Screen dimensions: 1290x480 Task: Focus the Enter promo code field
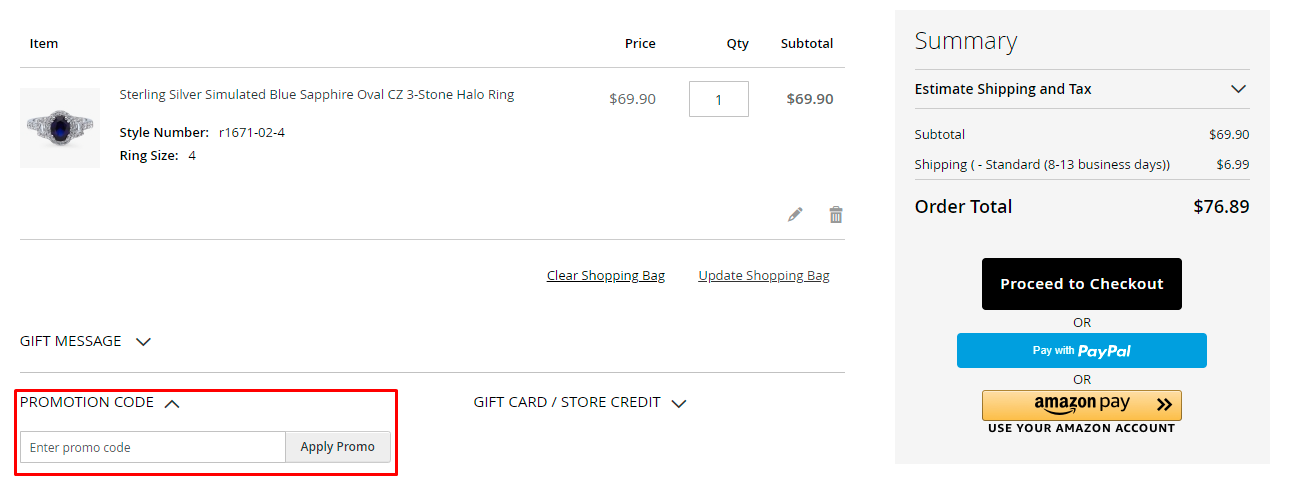coord(153,447)
